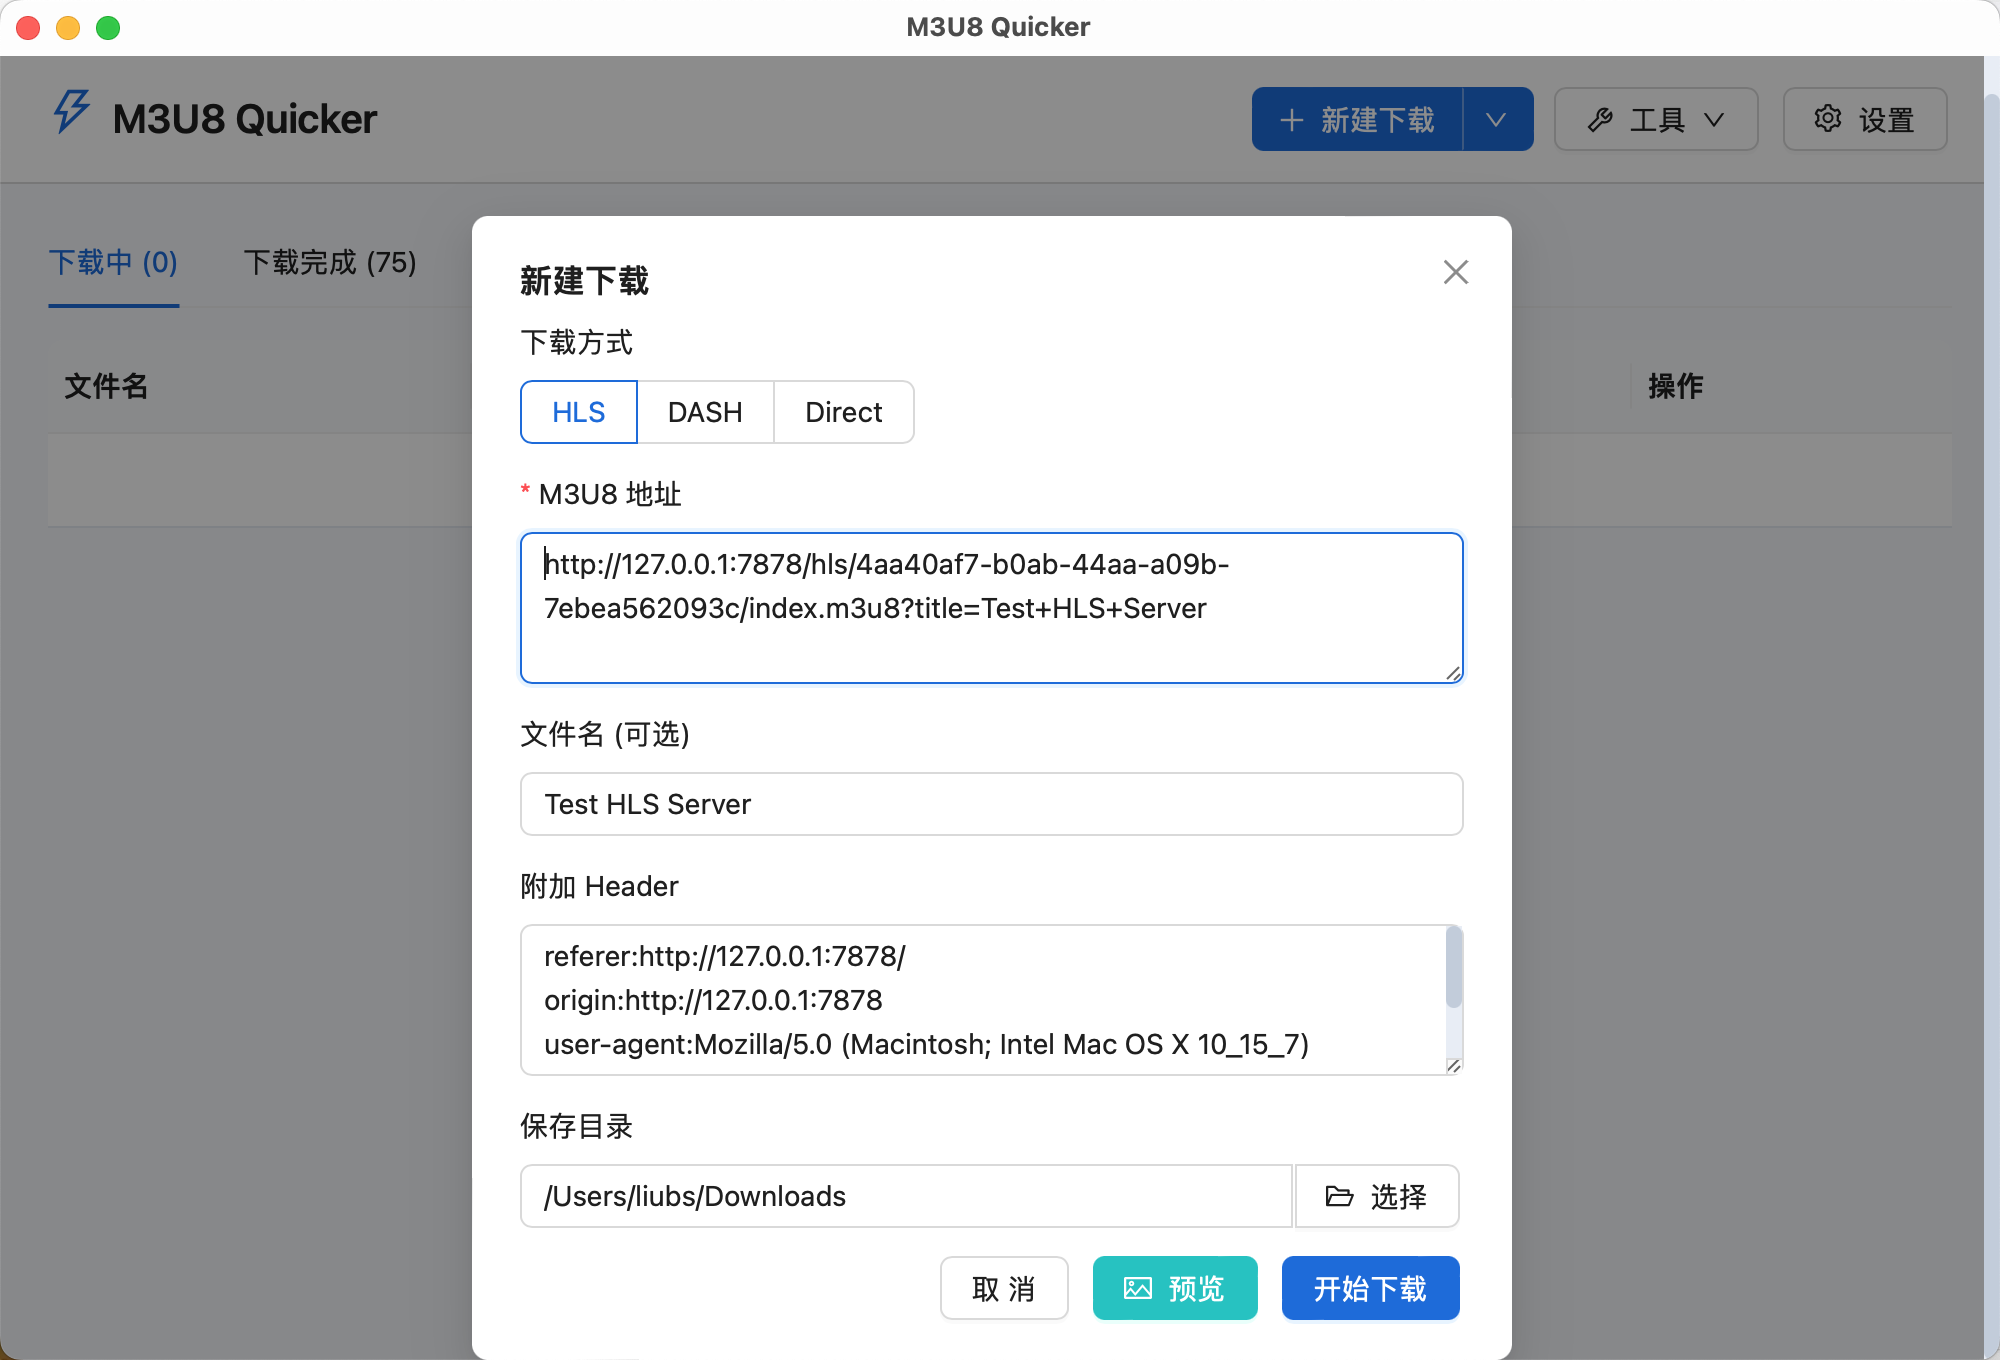Click the folder icon on the 选择 button
The width and height of the screenshot is (2000, 1360).
(1339, 1196)
